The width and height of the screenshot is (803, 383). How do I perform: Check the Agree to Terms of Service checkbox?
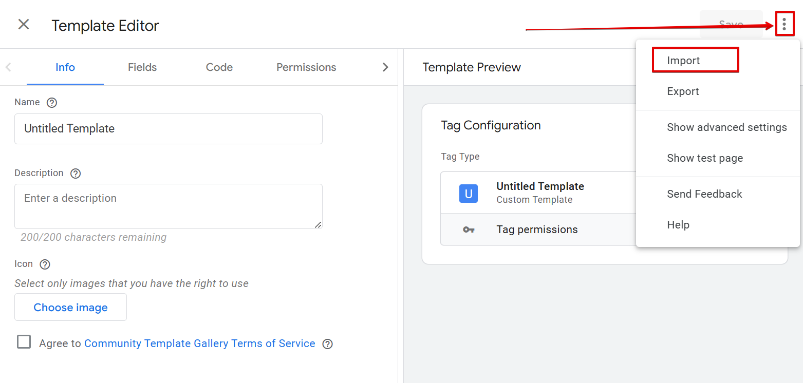[24, 342]
